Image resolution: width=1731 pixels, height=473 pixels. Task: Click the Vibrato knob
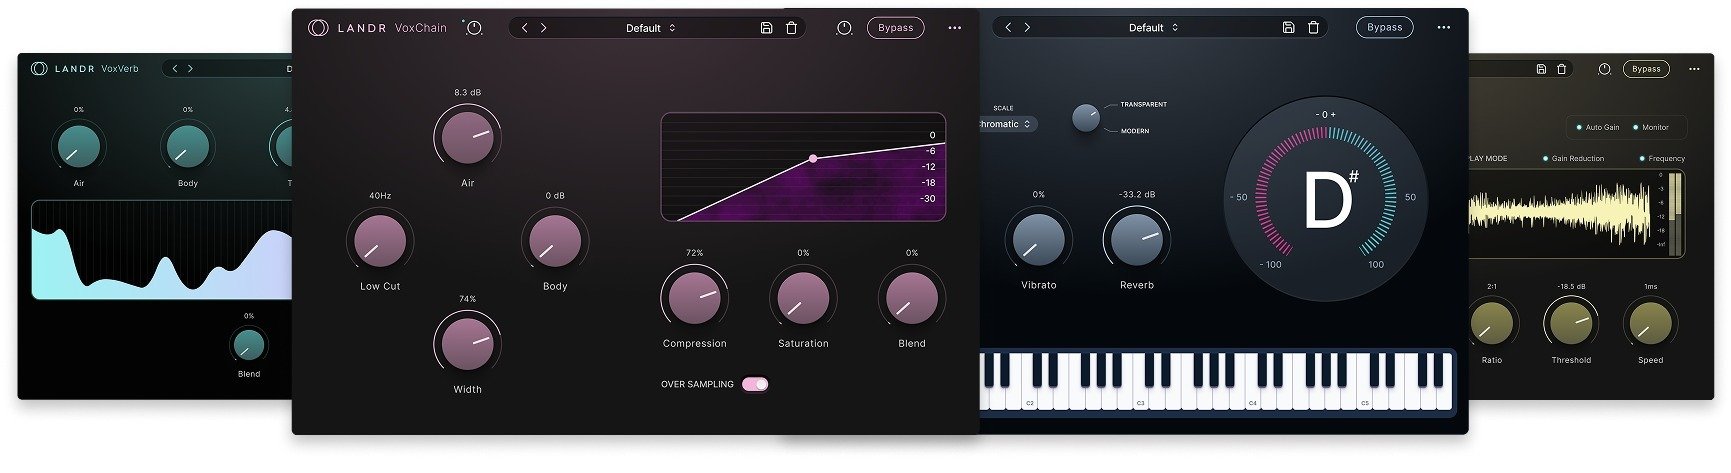click(1038, 239)
